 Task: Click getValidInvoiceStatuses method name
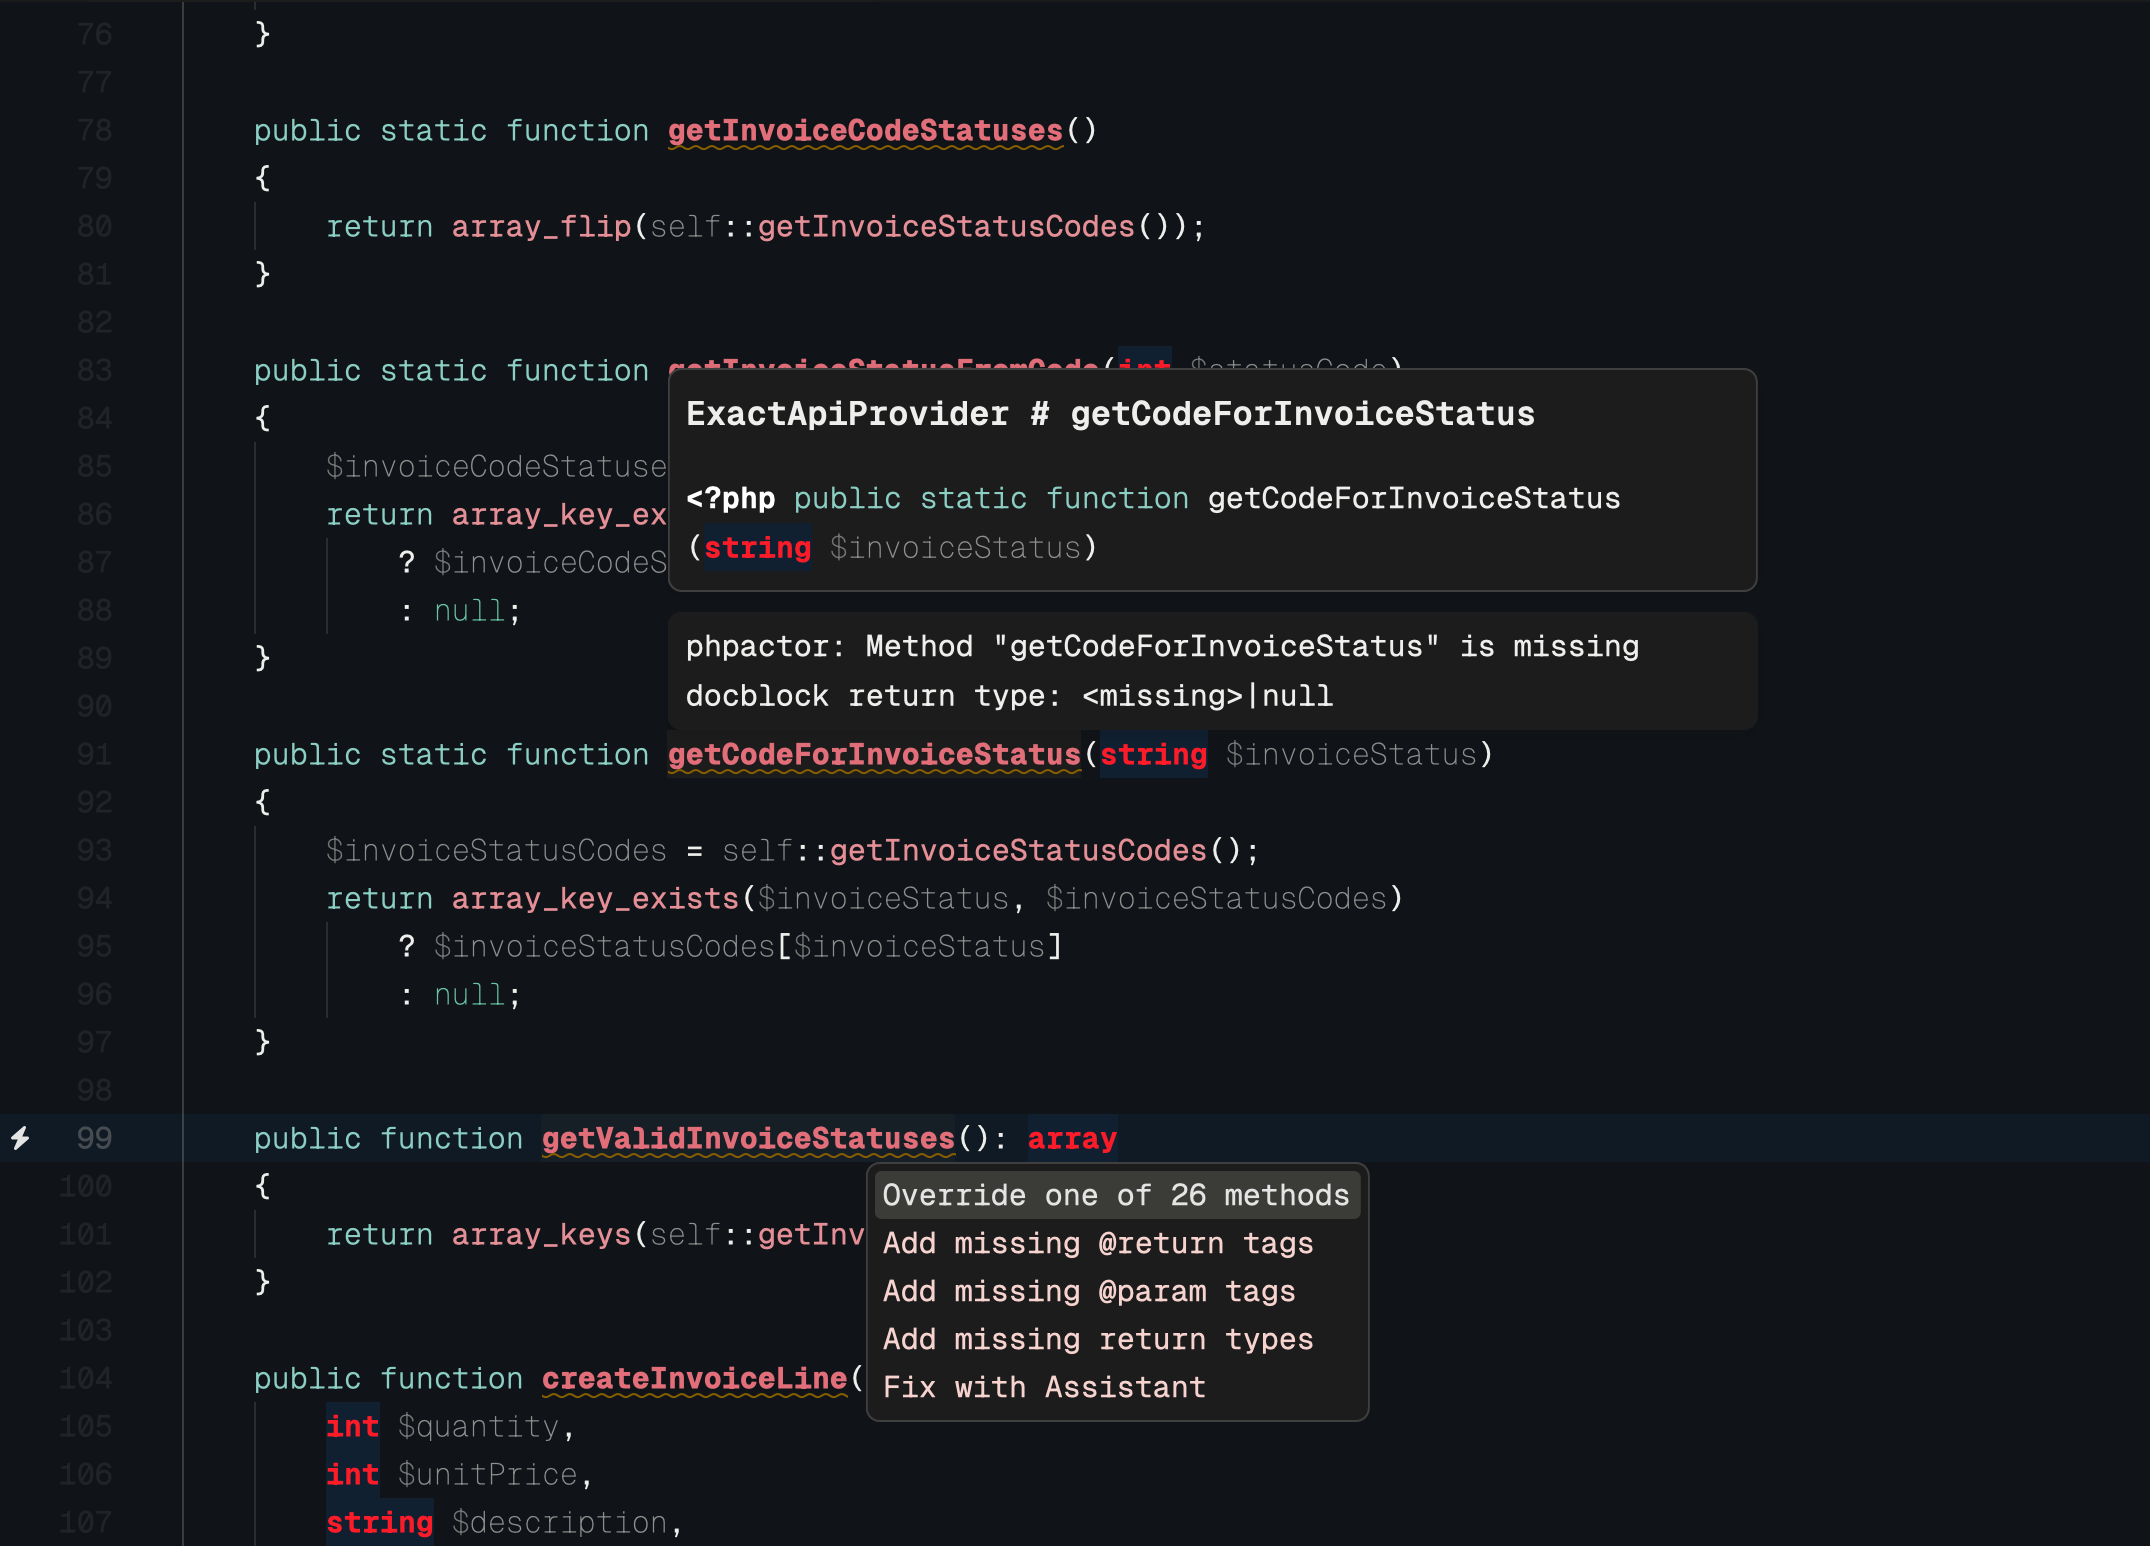click(748, 1139)
